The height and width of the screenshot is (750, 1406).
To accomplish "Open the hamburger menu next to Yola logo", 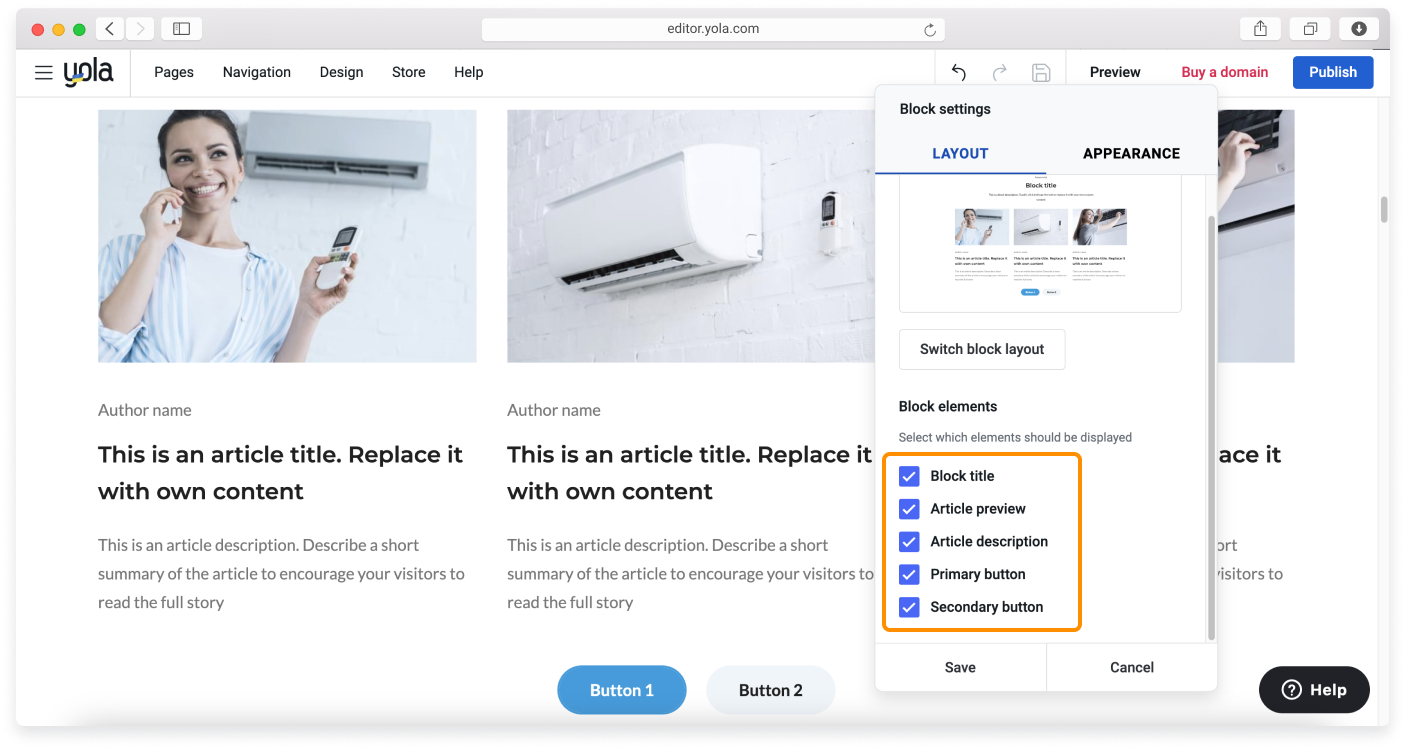I will 43,73.
